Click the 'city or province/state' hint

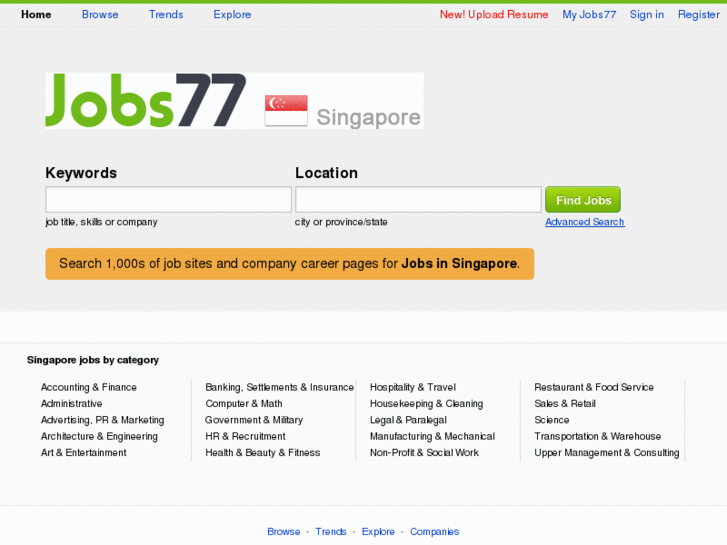[341, 222]
